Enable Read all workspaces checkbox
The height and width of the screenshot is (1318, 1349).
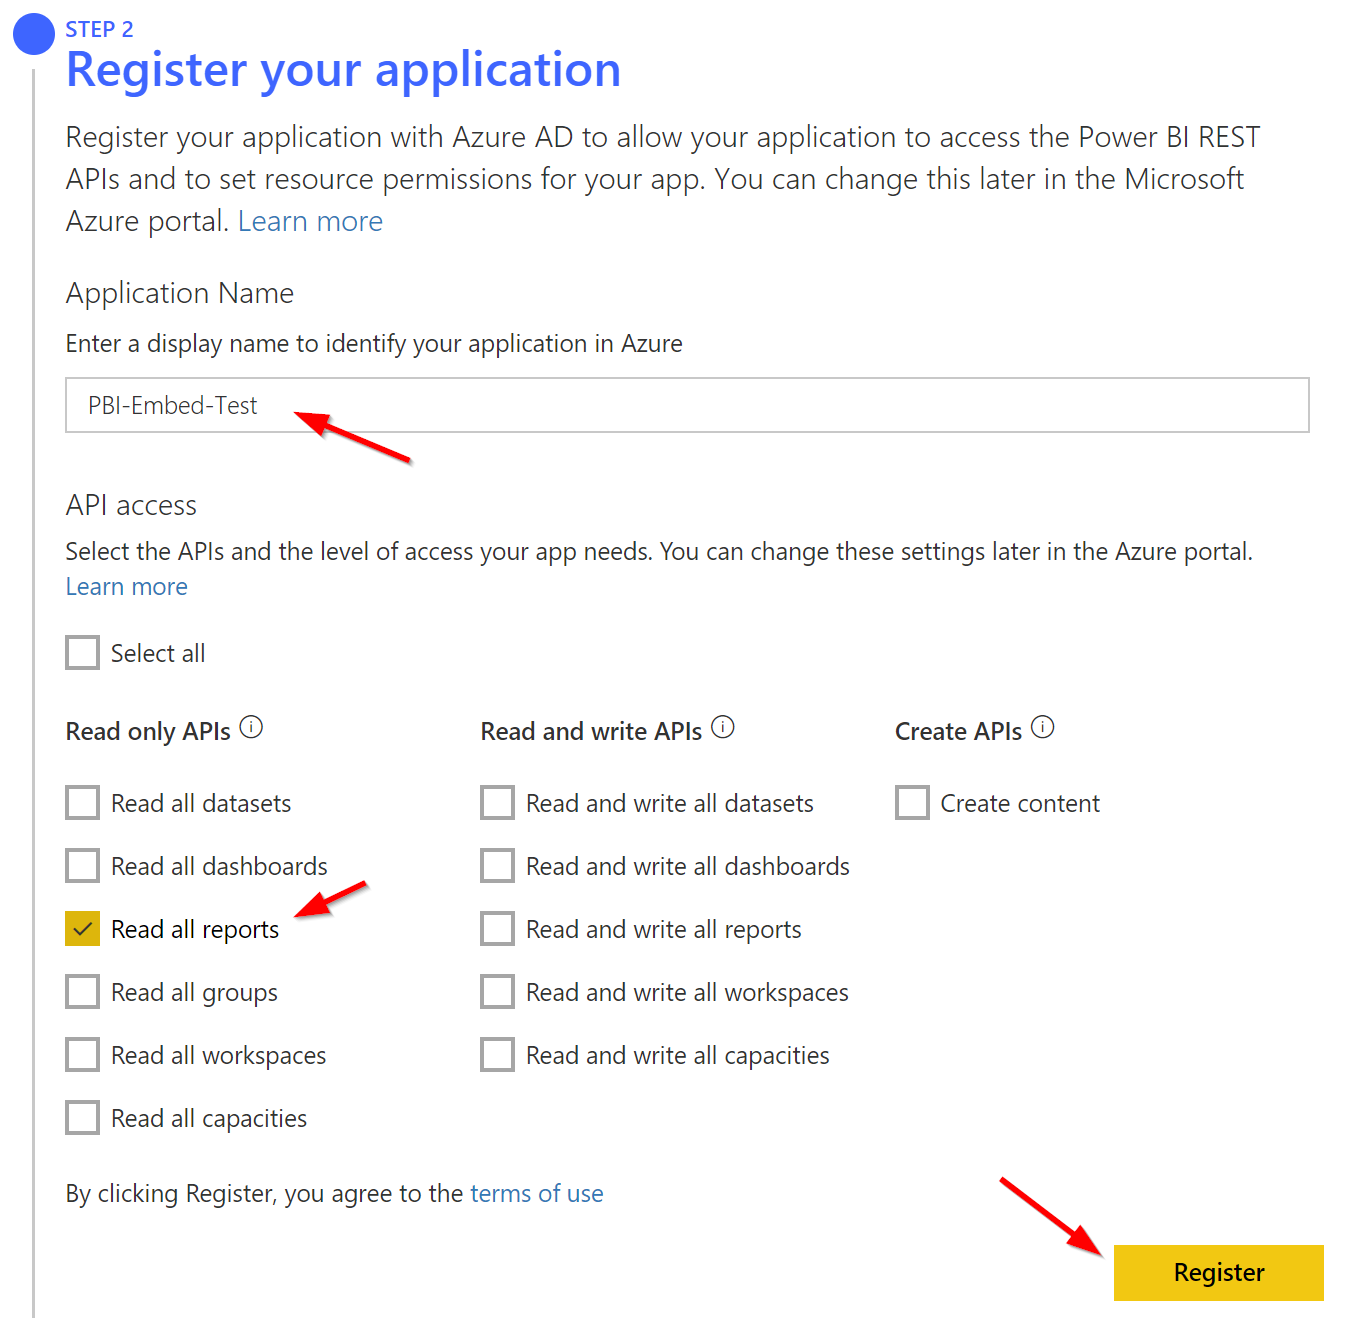[83, 1055]
